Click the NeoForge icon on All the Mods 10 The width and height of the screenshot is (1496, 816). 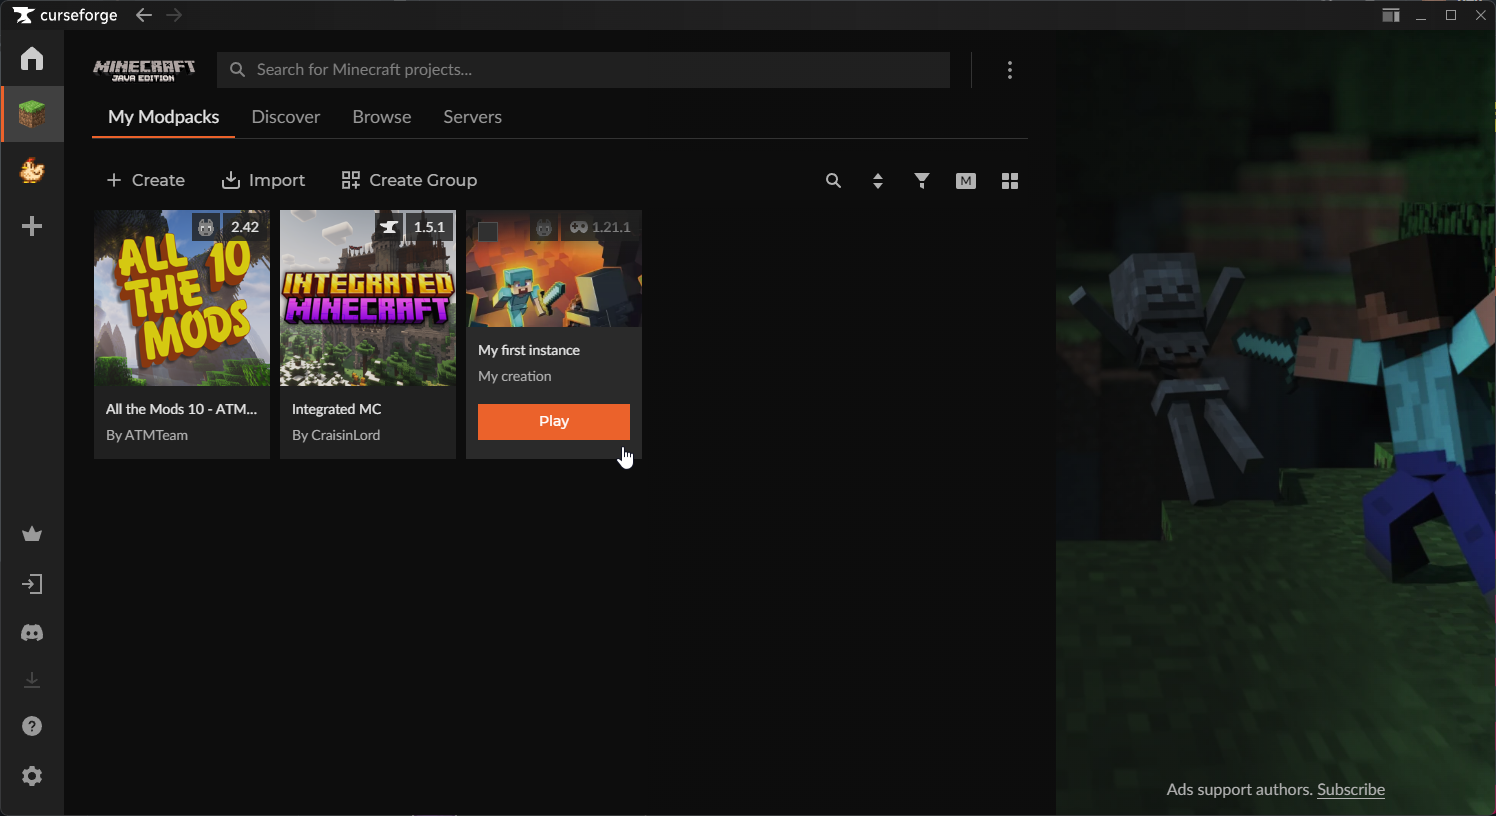point(206,227)
